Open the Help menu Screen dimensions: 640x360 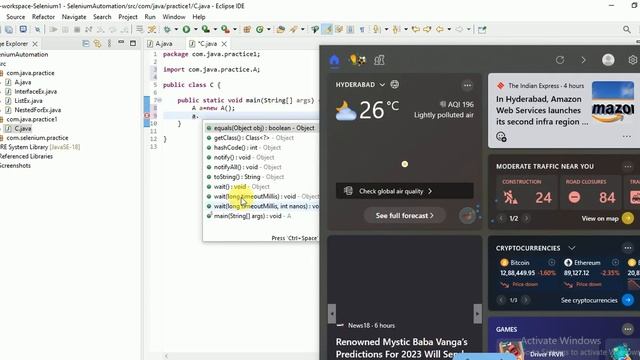click(199, 17)
